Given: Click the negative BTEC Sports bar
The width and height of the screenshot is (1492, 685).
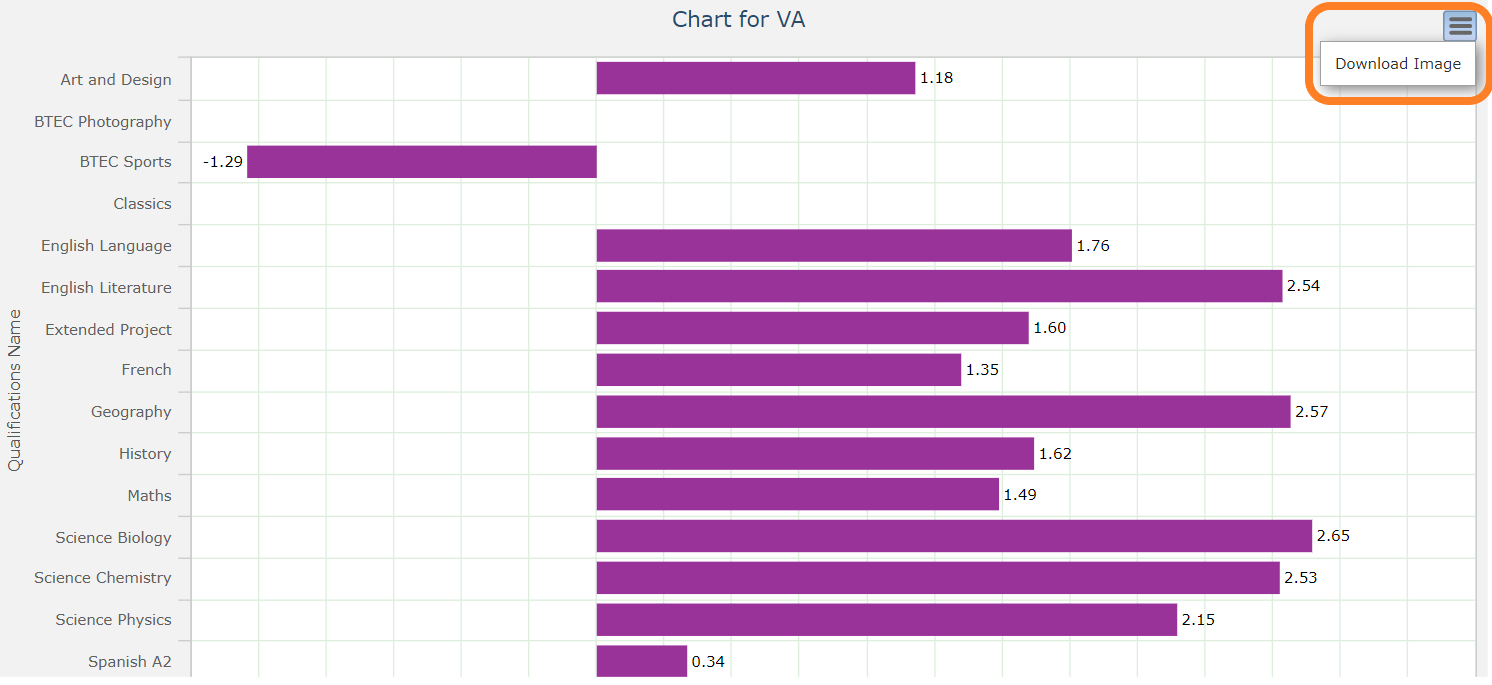Looking at the screenshot, I should click(420, 161).
